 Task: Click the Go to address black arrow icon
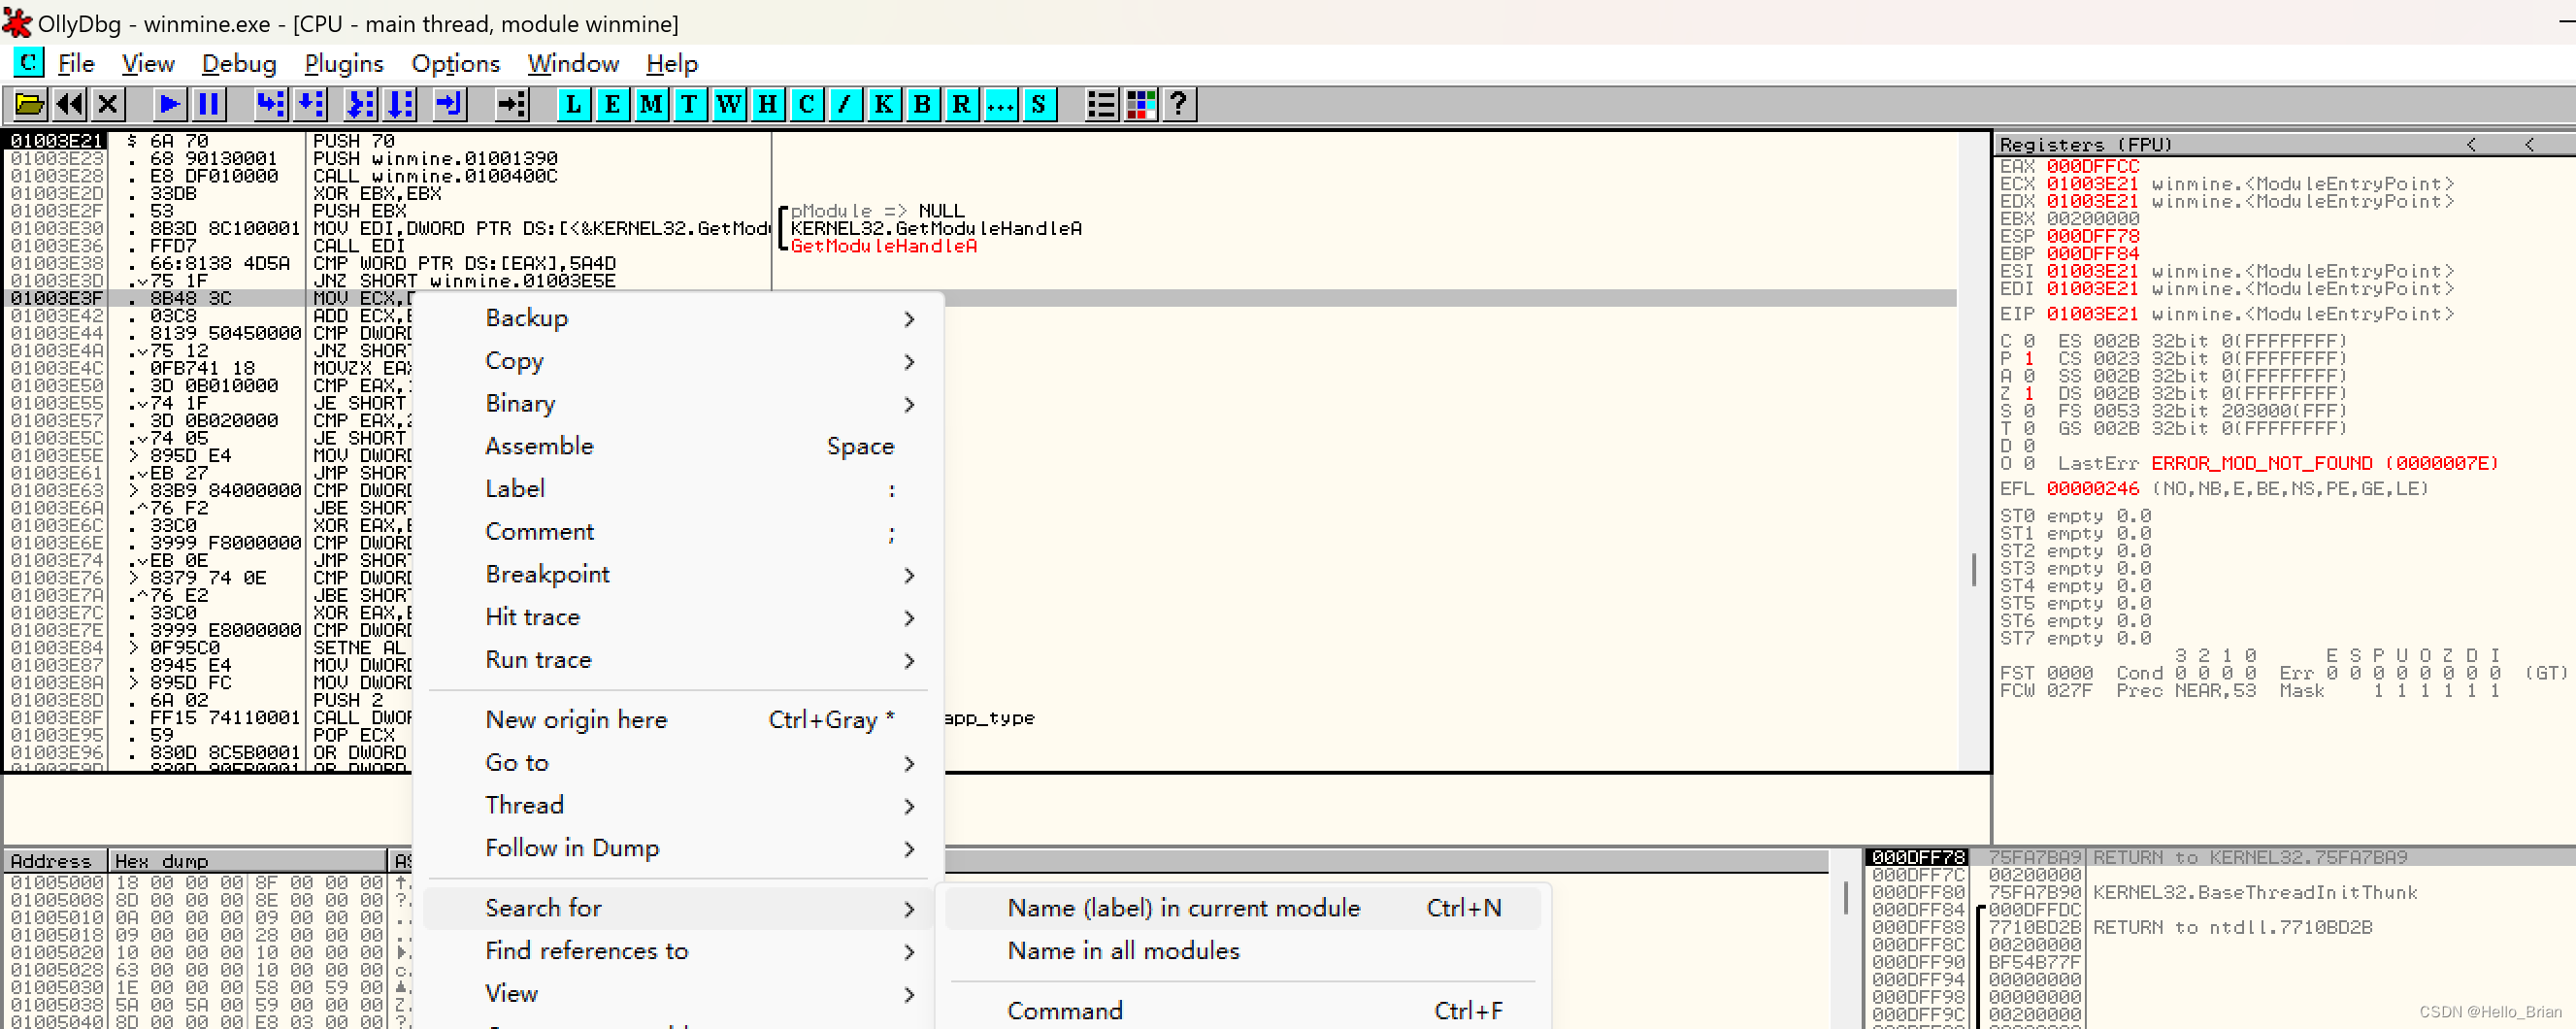(x=511, y=104)
